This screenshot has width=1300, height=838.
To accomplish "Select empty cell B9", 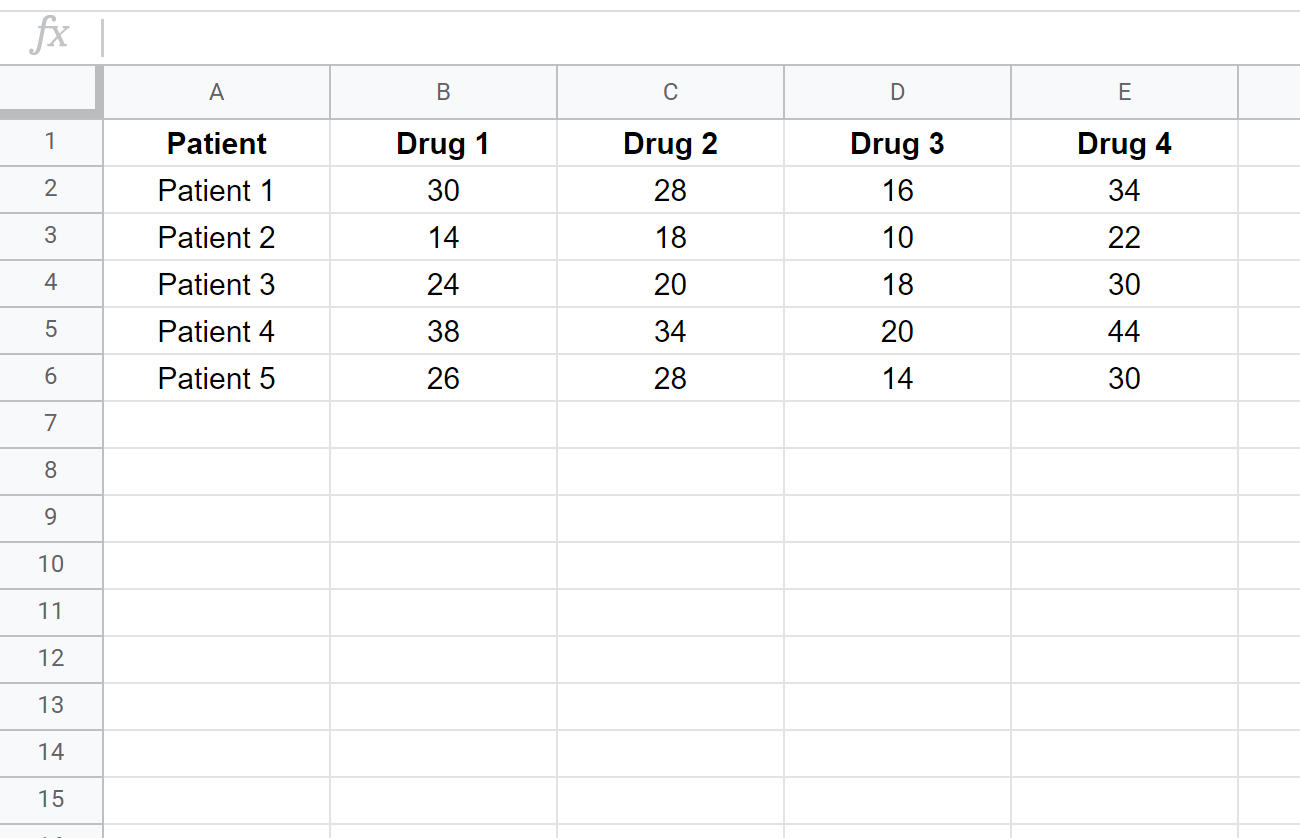I will pos(444,518).
